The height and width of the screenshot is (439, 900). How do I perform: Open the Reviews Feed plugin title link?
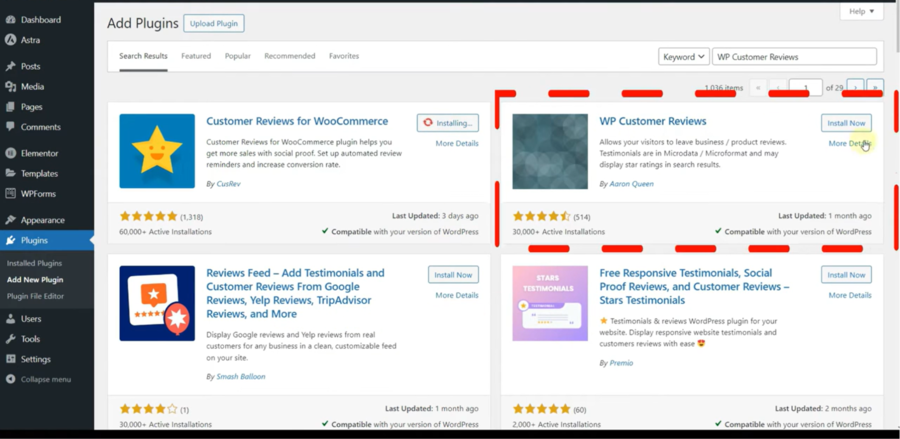[x=295, y=293]
